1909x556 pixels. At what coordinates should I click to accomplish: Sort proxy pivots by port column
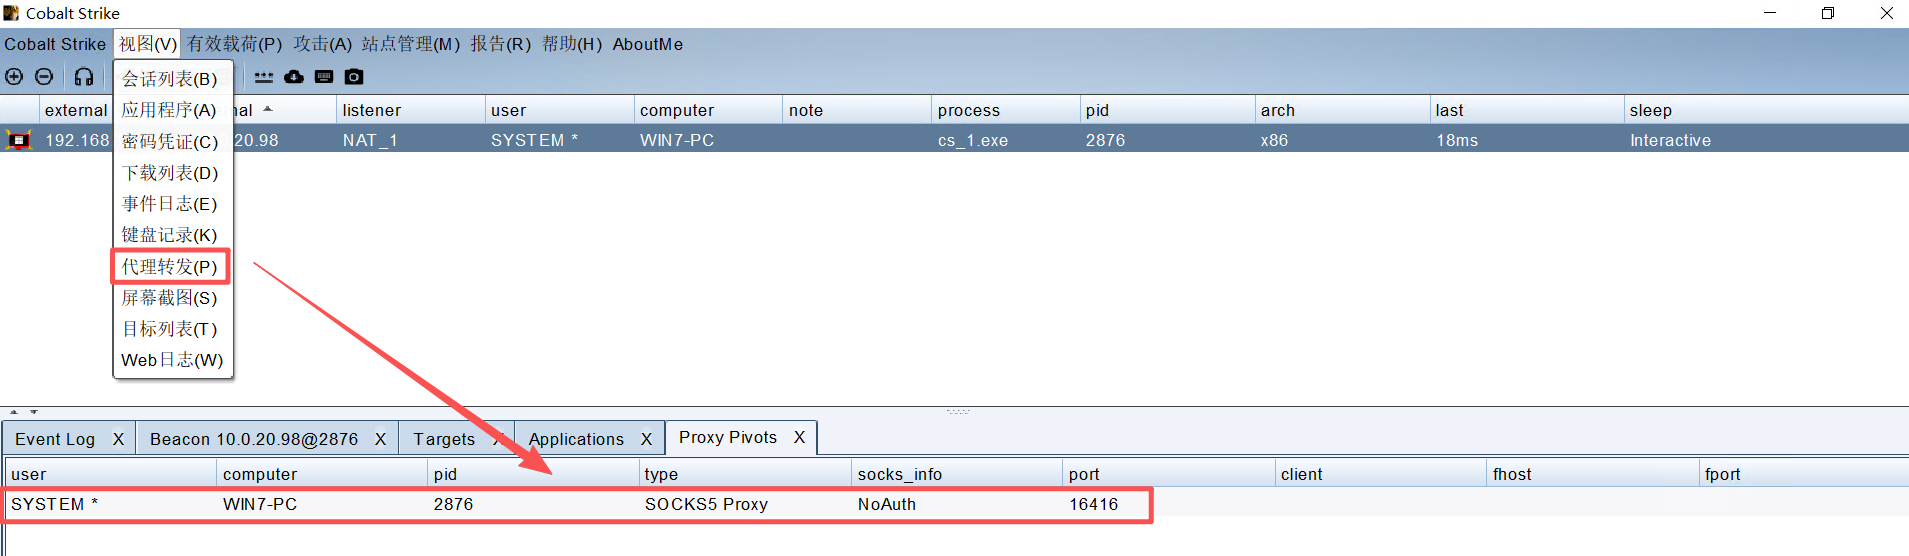pyautogui.click(x=1169, y=474)
